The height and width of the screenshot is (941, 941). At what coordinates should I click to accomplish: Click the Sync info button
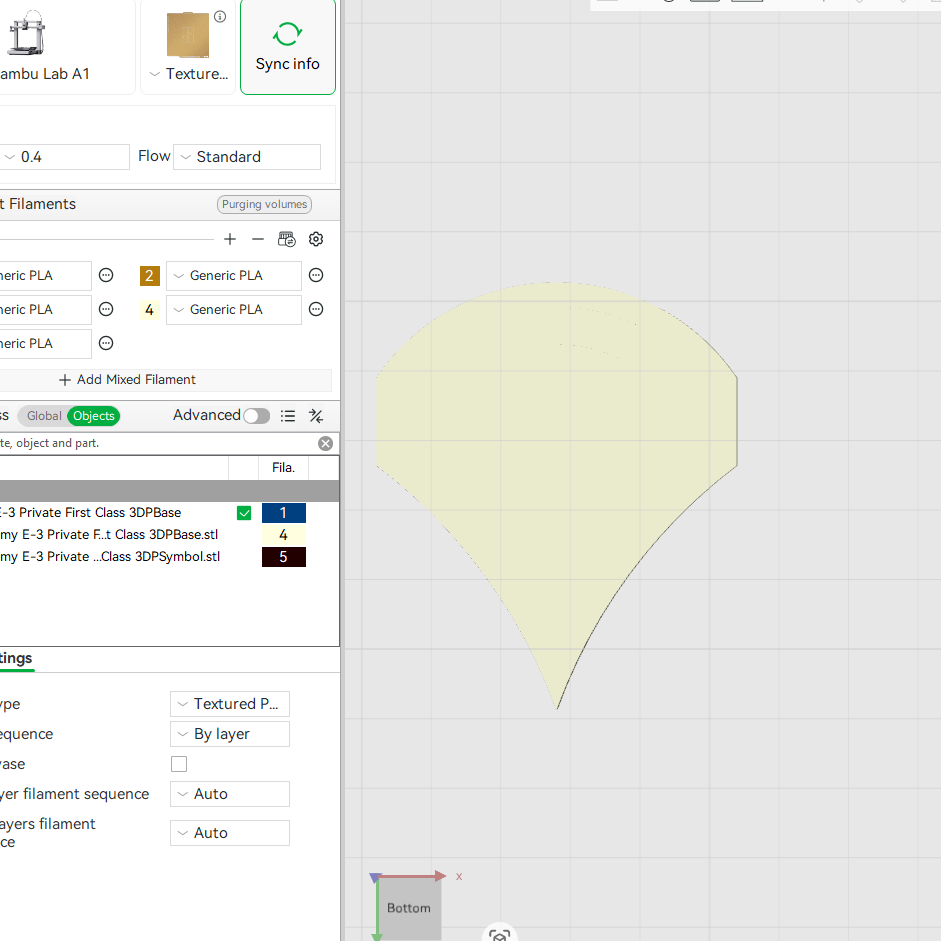[x=287, y=47]
